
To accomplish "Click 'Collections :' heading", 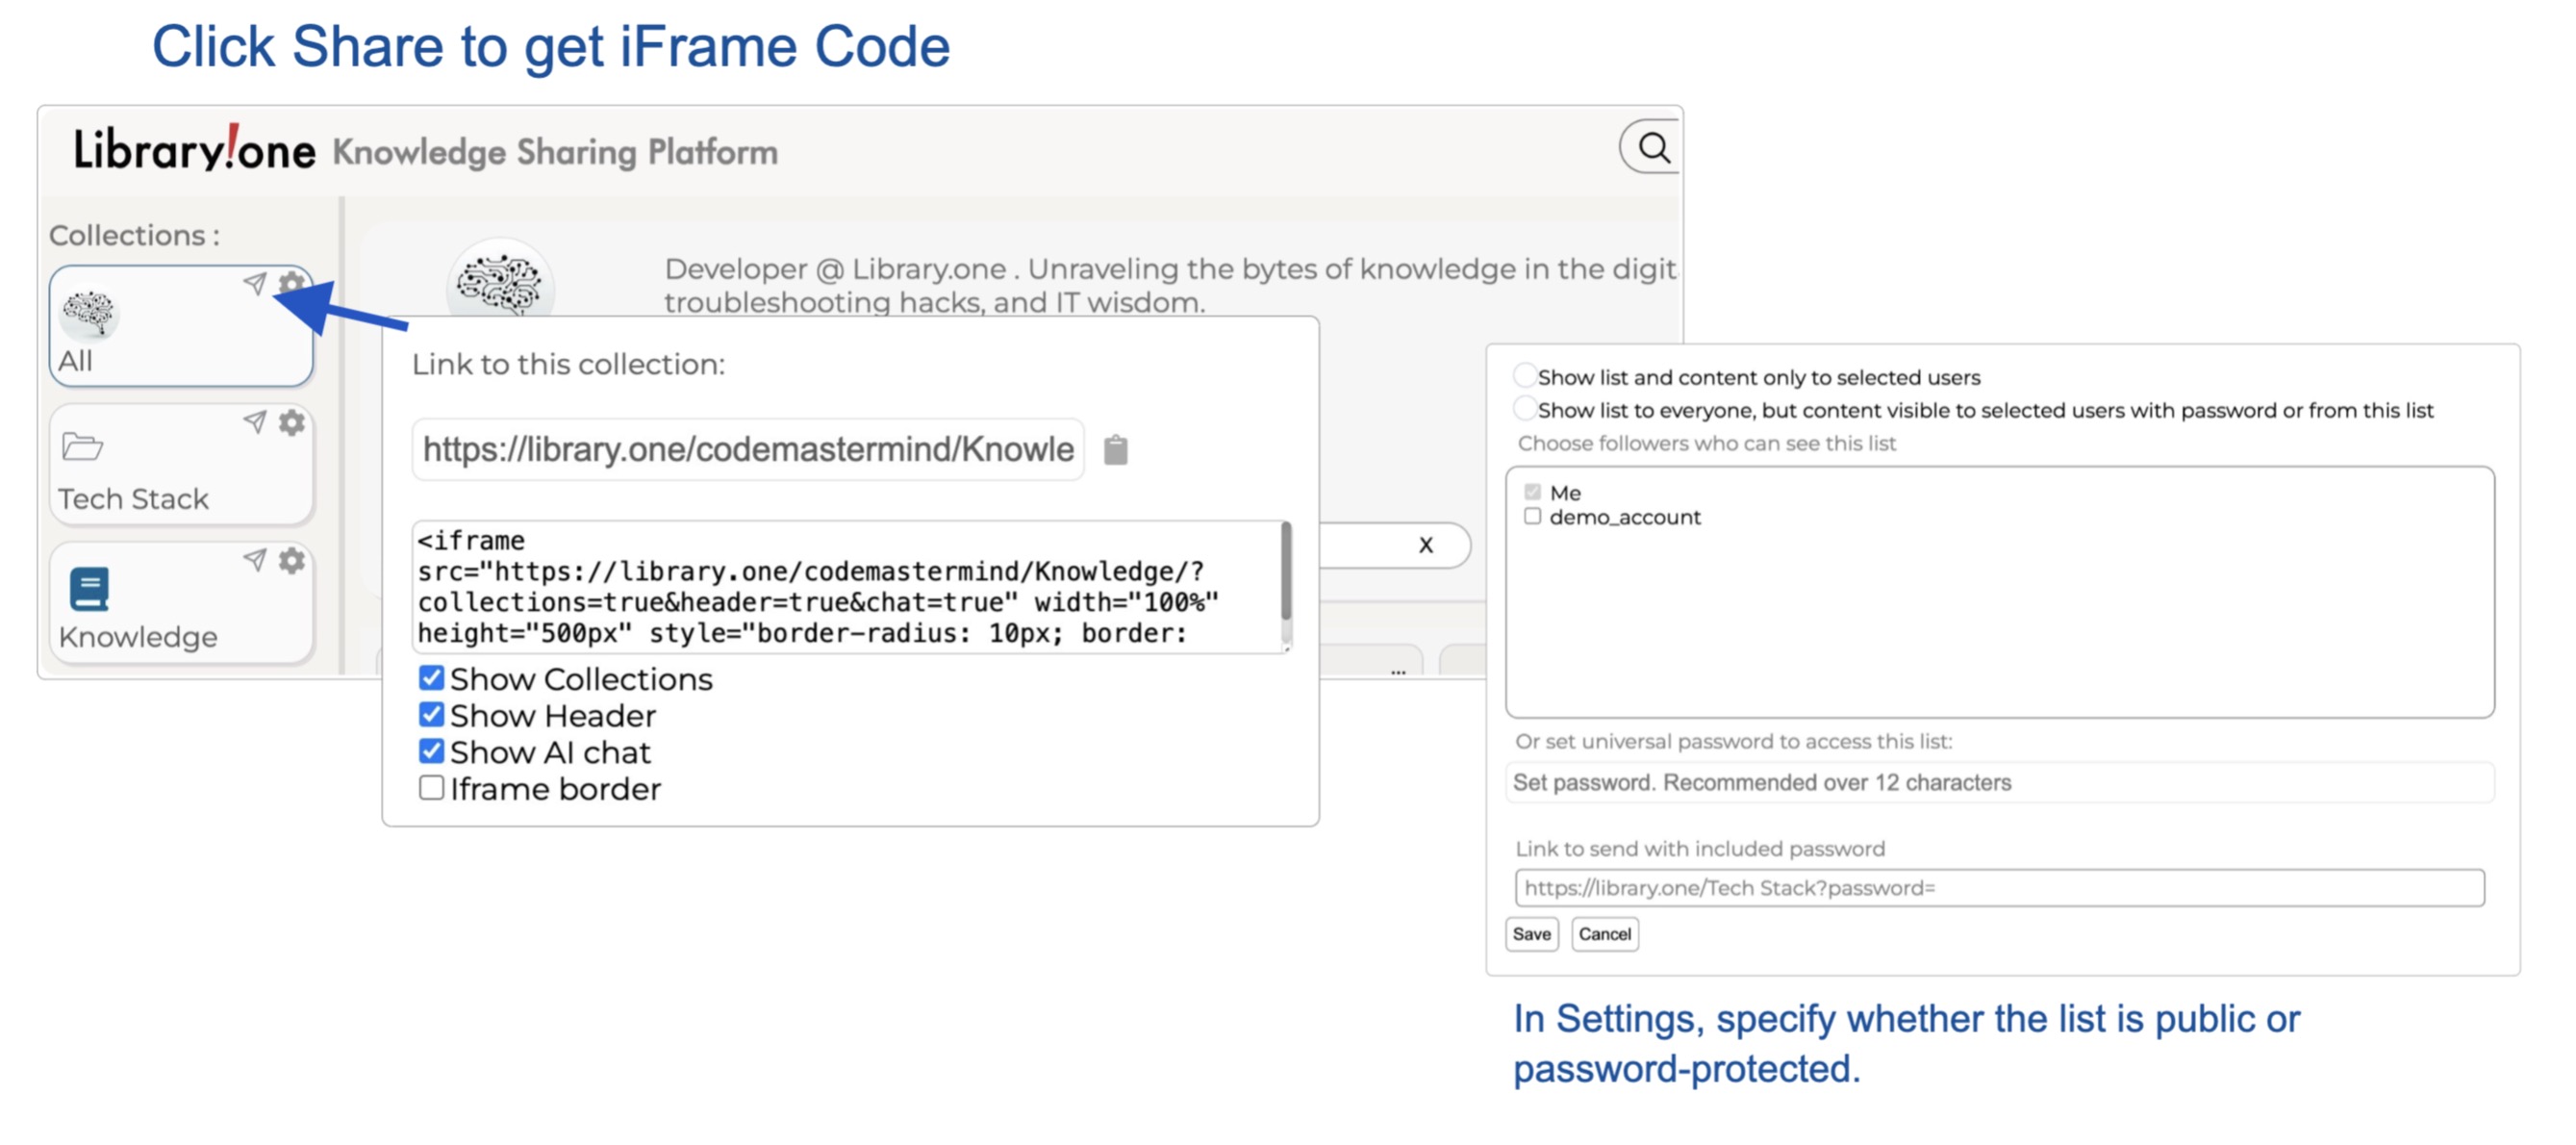I will coord(134,236).
